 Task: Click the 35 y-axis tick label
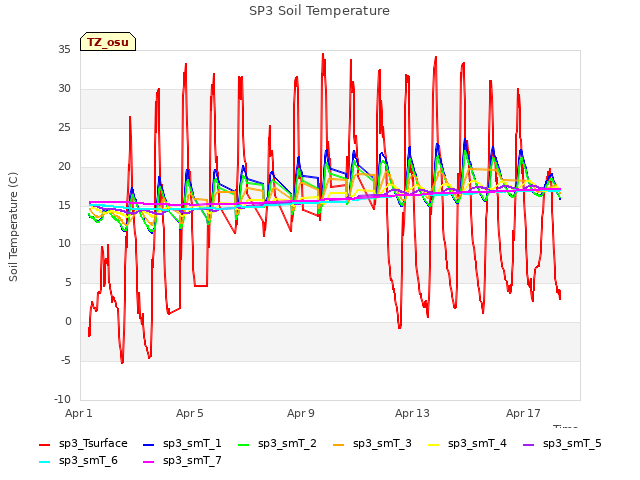[x=64, y=50]
